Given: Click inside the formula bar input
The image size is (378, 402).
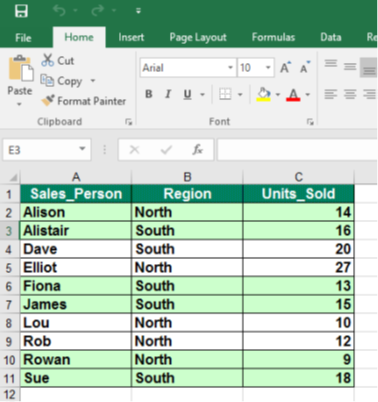Looking at the screenshot, I should click(297, 150).
